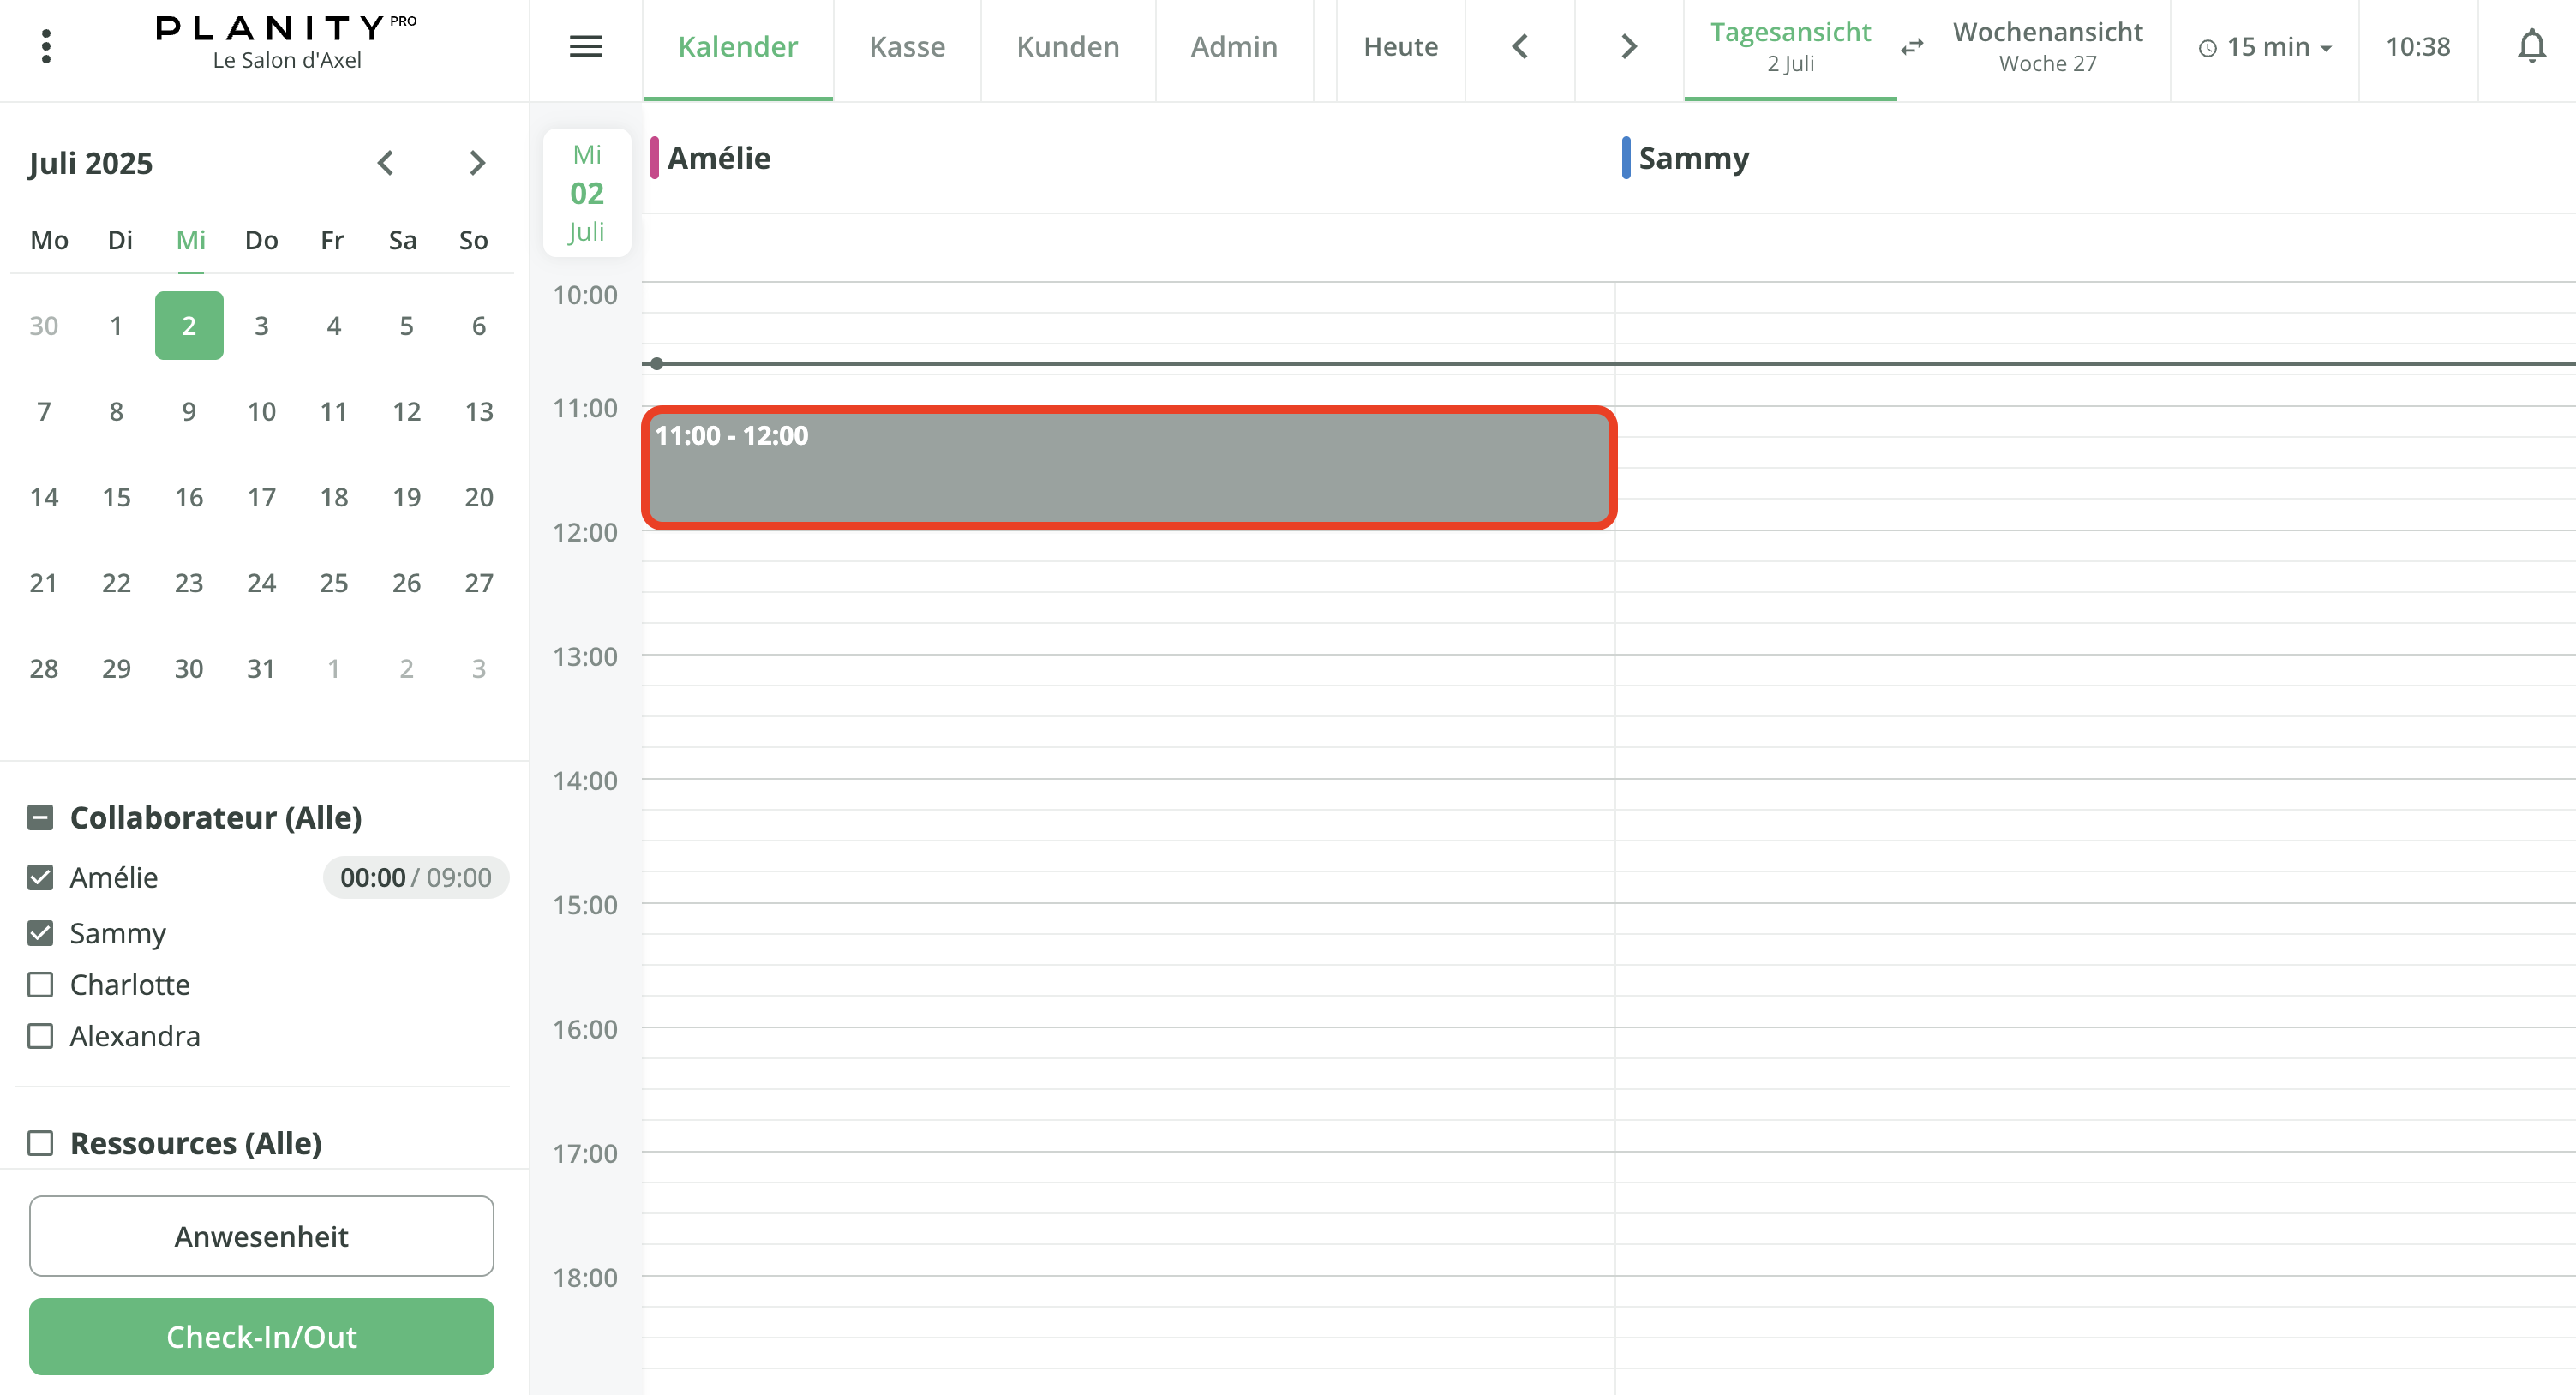Open the 11:00 - 12:00 blocked slot

click(x=1128, y=468)
